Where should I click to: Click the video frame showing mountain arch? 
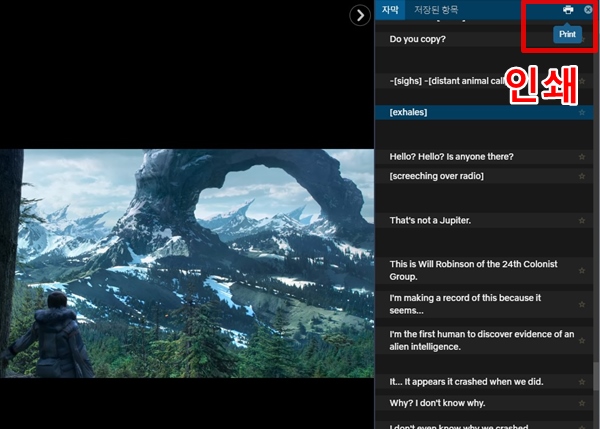click(187, 263)
